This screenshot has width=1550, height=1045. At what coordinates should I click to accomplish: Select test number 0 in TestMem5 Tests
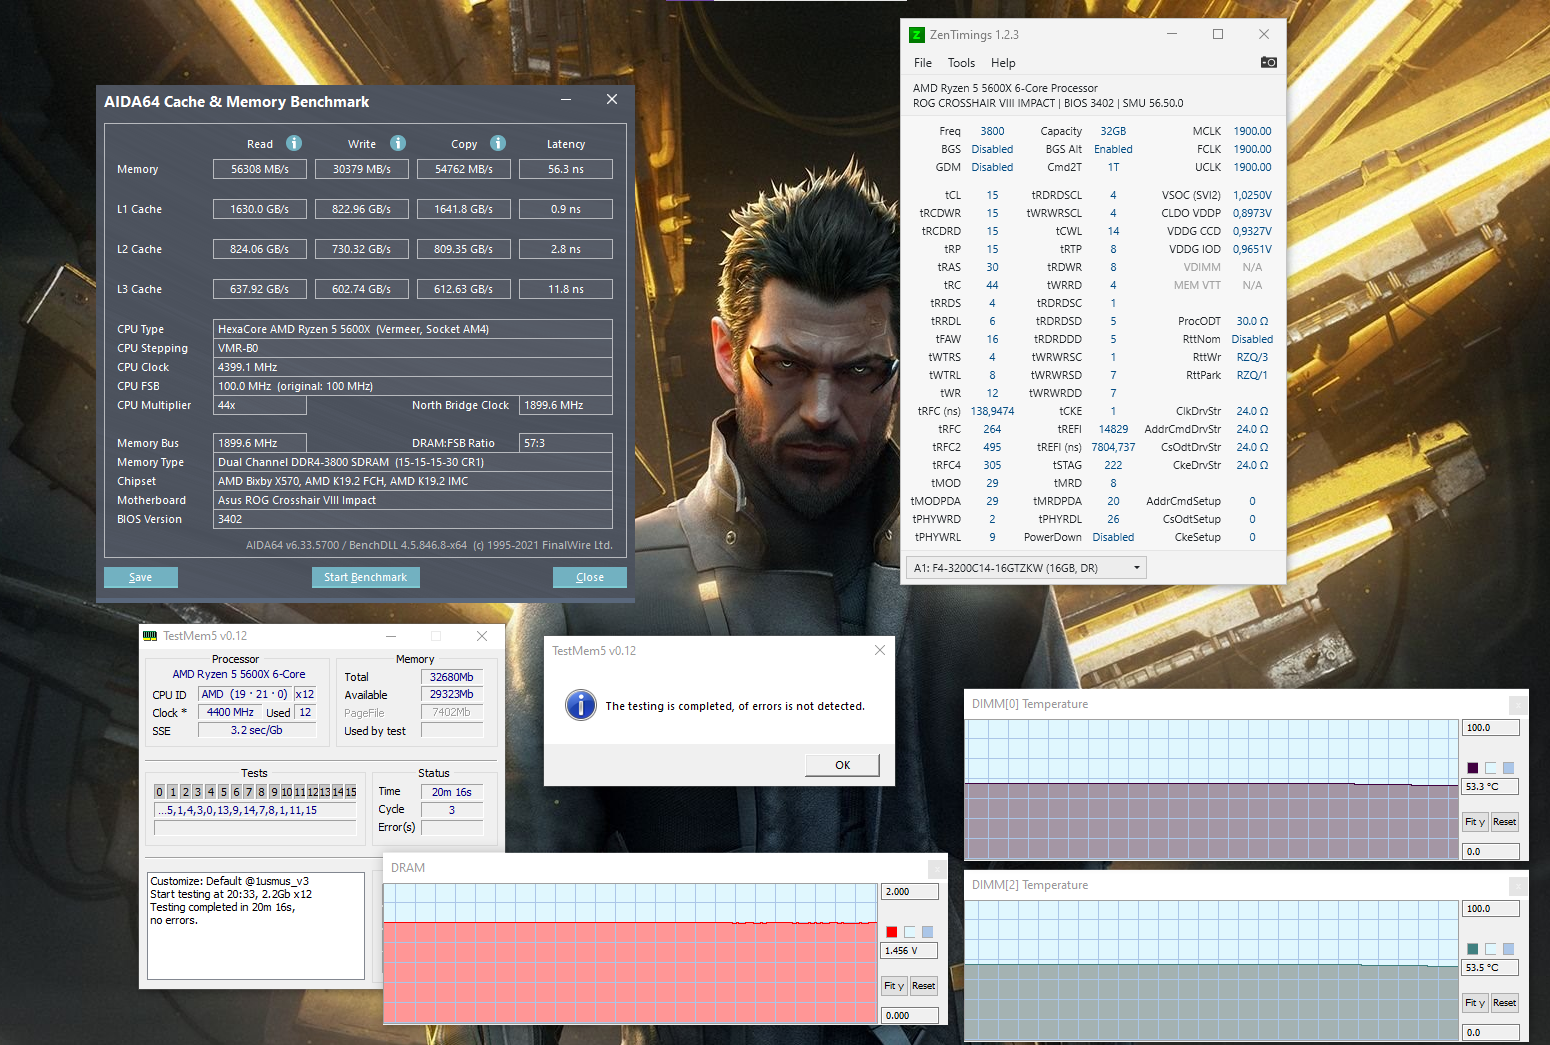click(159, 792)
